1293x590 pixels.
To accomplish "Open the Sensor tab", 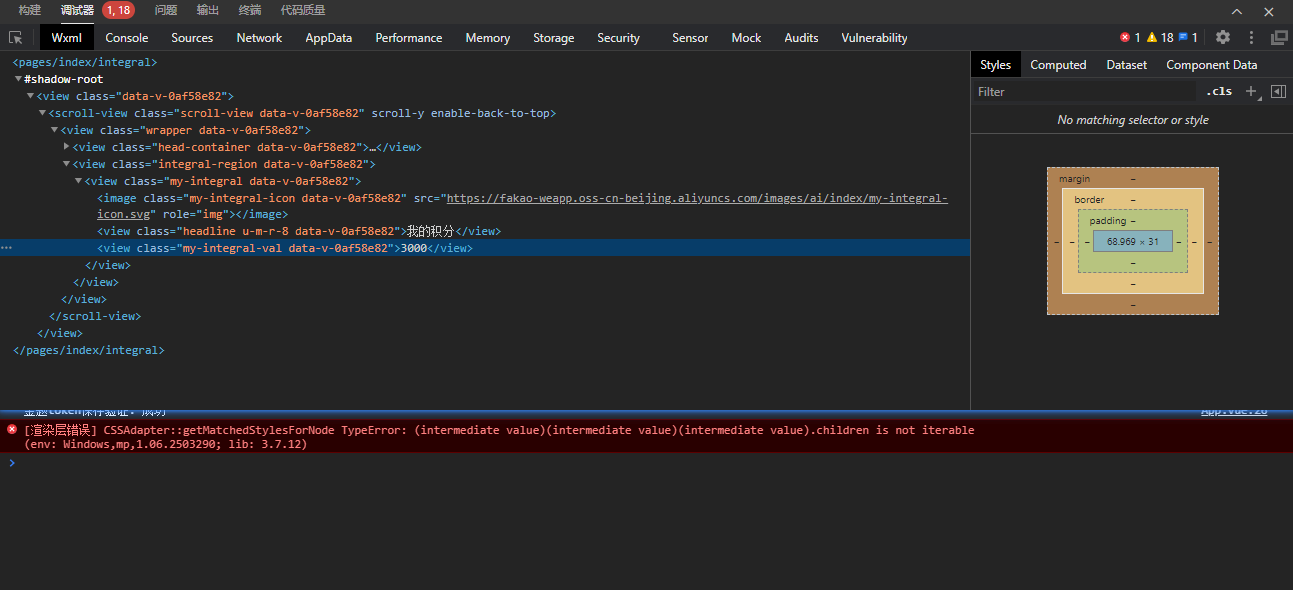I will click(690, 37).
